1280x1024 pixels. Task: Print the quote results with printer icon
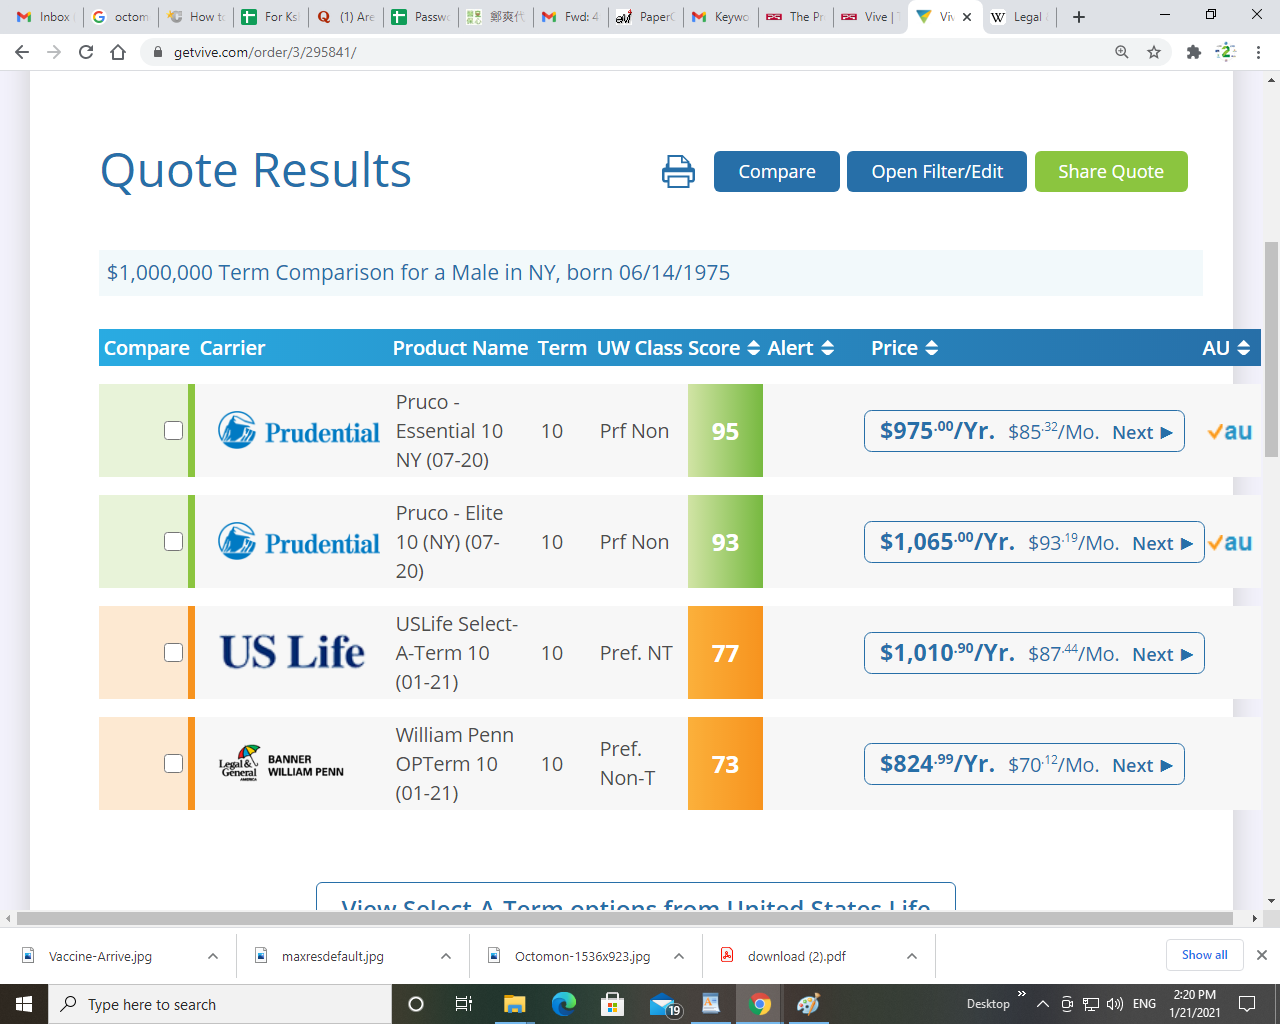pyautogui.click(x=678, y=172)
